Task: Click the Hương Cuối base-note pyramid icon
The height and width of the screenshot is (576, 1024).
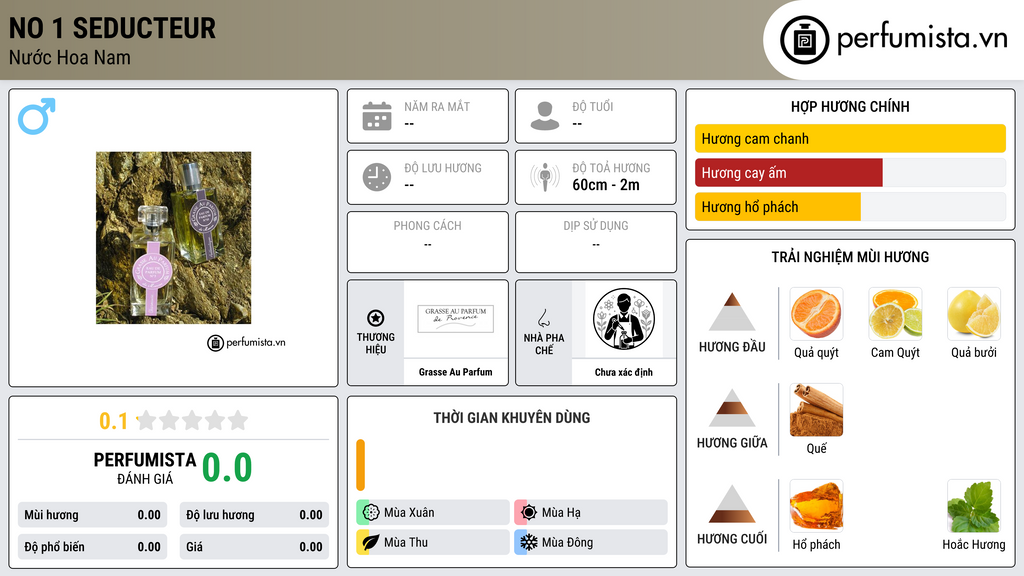Action: pyautogui.click(x=732, y=504)
